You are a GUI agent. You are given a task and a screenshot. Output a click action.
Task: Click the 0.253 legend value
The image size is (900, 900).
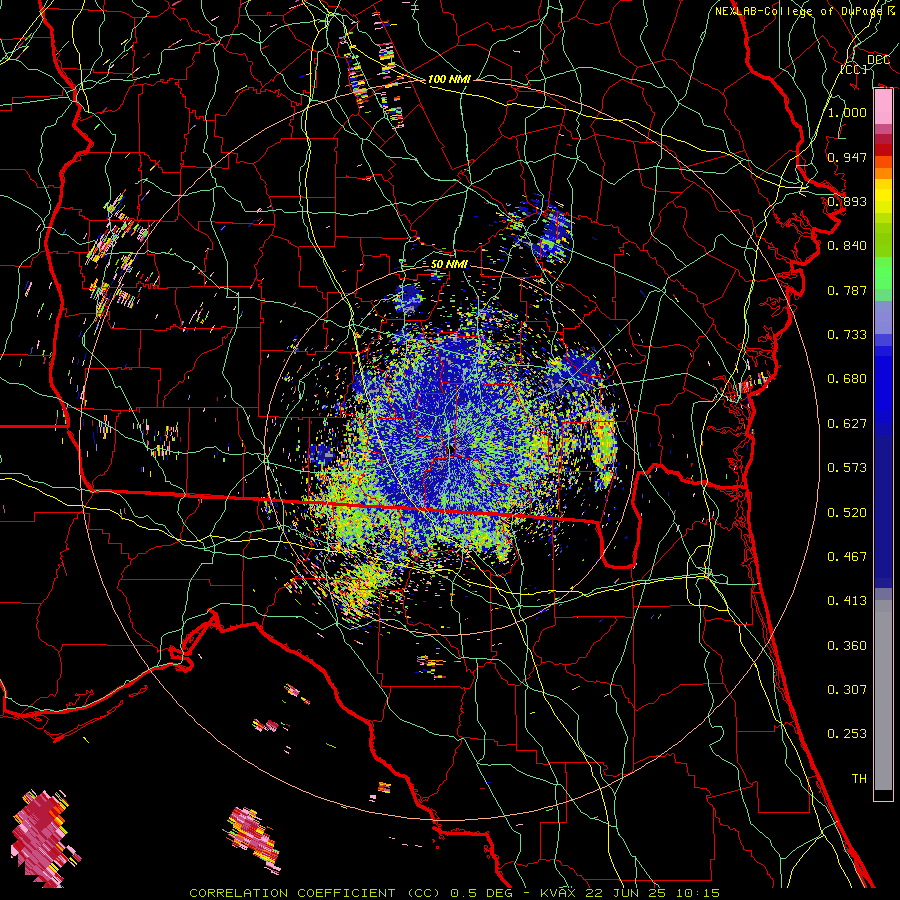click(x=847, y=734)
